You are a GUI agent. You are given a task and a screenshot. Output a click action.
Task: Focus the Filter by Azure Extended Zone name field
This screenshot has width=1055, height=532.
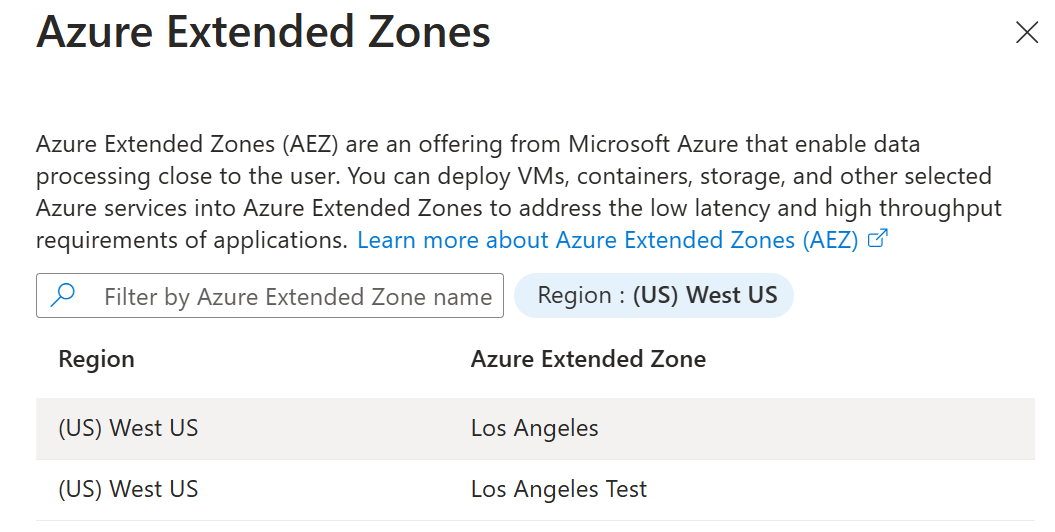click(297, 297)
